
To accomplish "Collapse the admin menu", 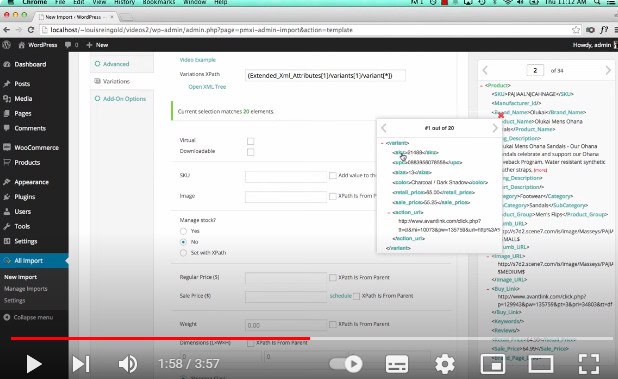I will click(x=28, y=317).
